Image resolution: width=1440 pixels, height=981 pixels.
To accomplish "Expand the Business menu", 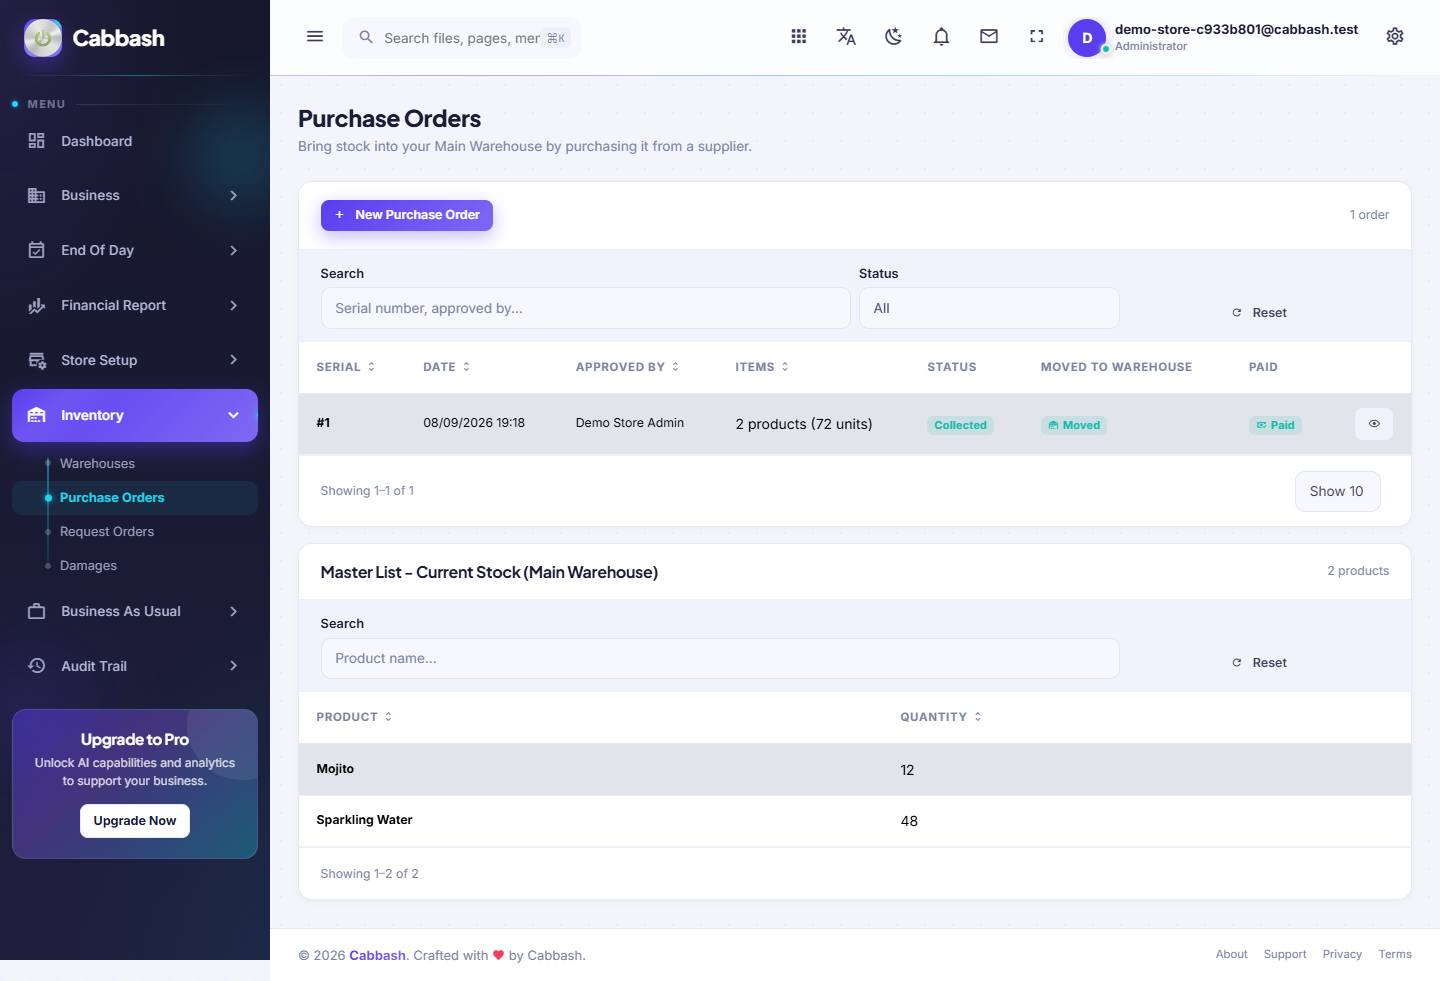I will pyautogui.click(x=135, y=195).
